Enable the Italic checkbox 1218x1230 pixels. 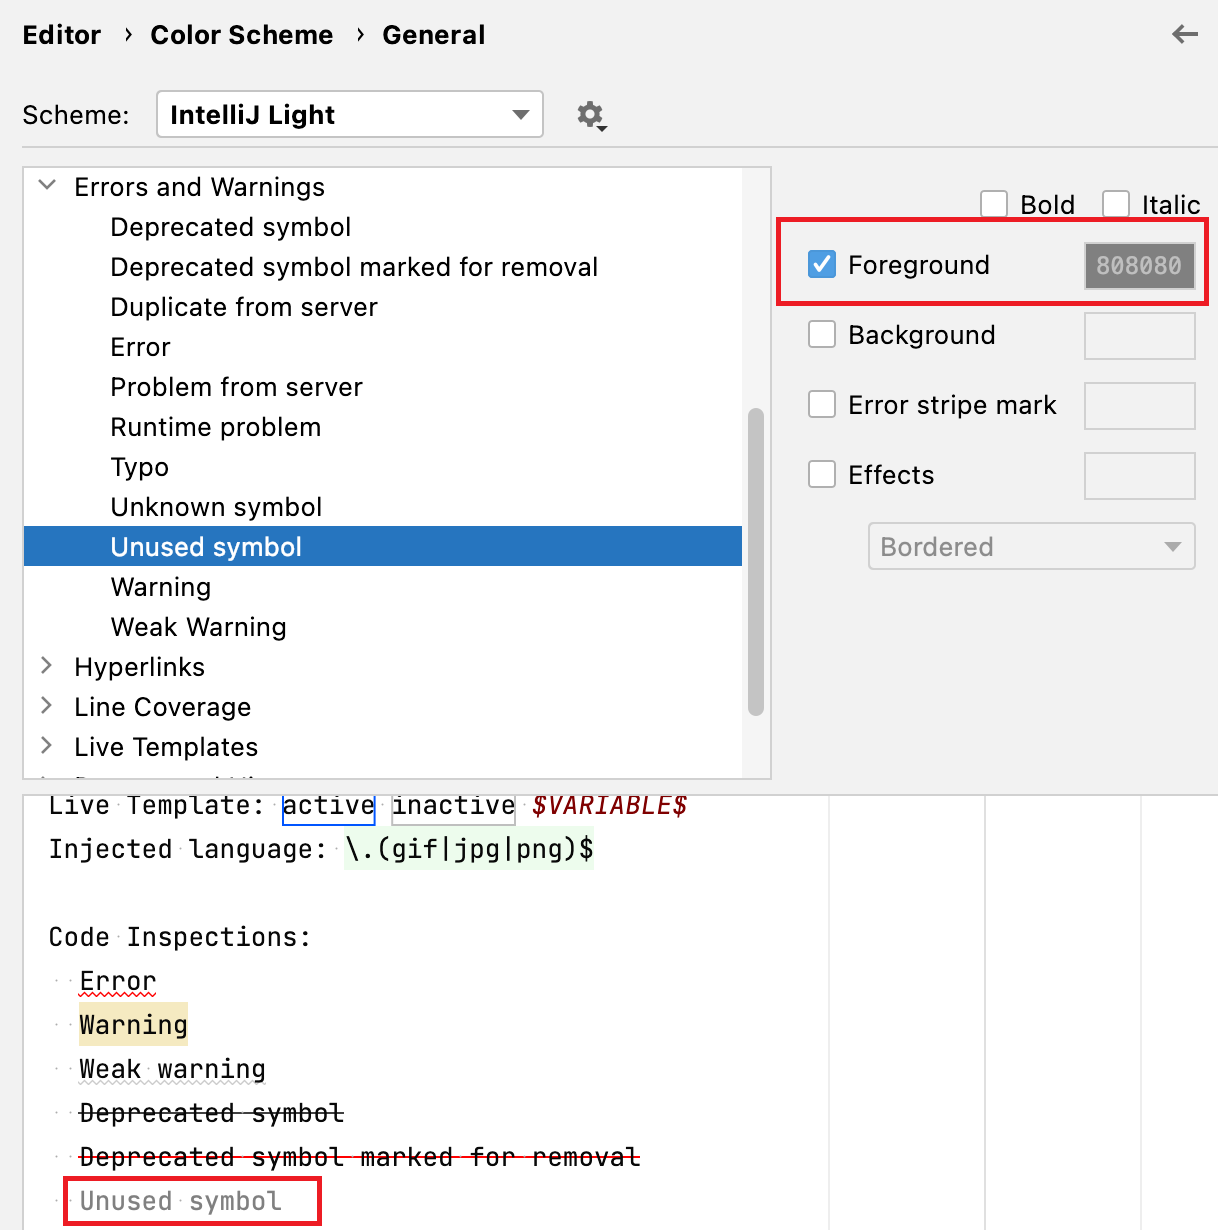[1115, 203]
